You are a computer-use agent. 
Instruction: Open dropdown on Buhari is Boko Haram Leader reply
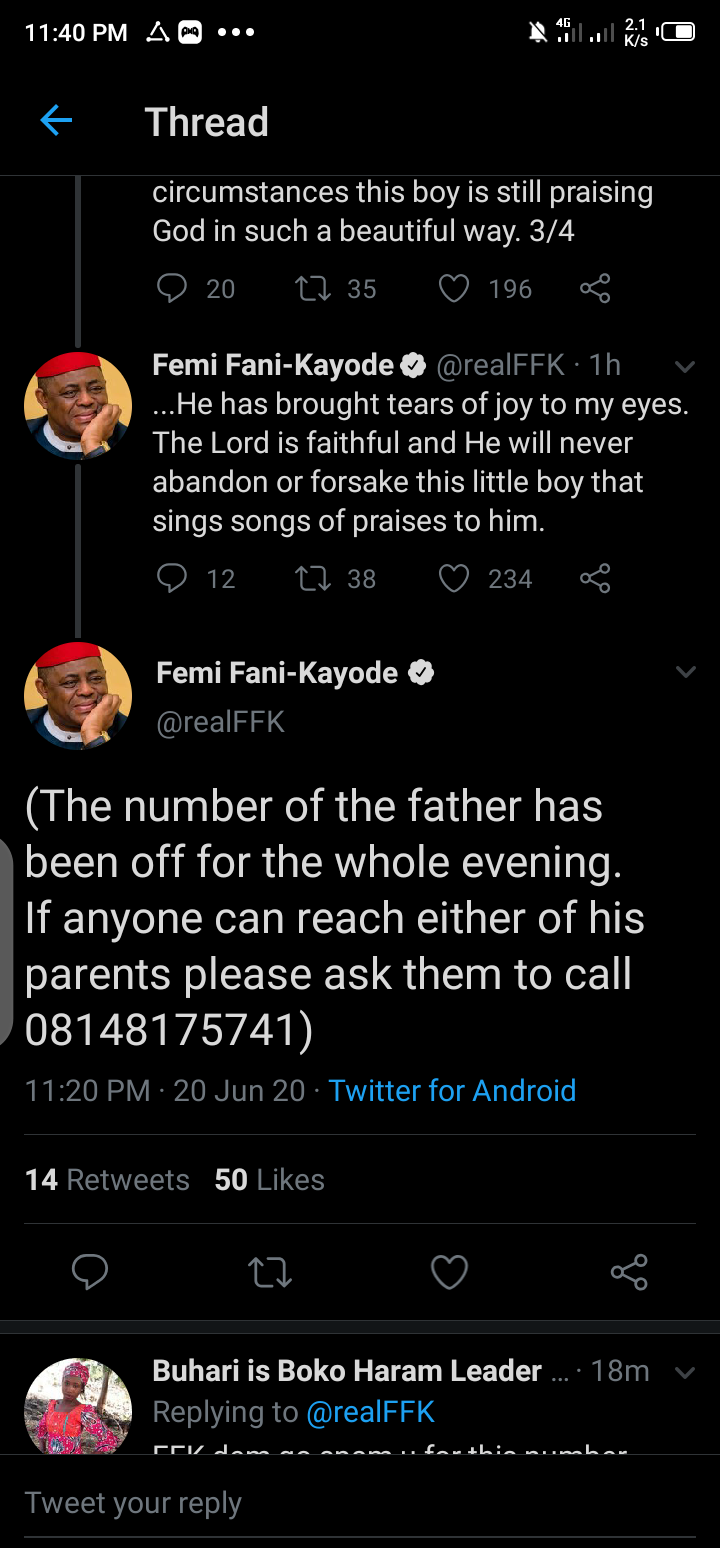685,1372
